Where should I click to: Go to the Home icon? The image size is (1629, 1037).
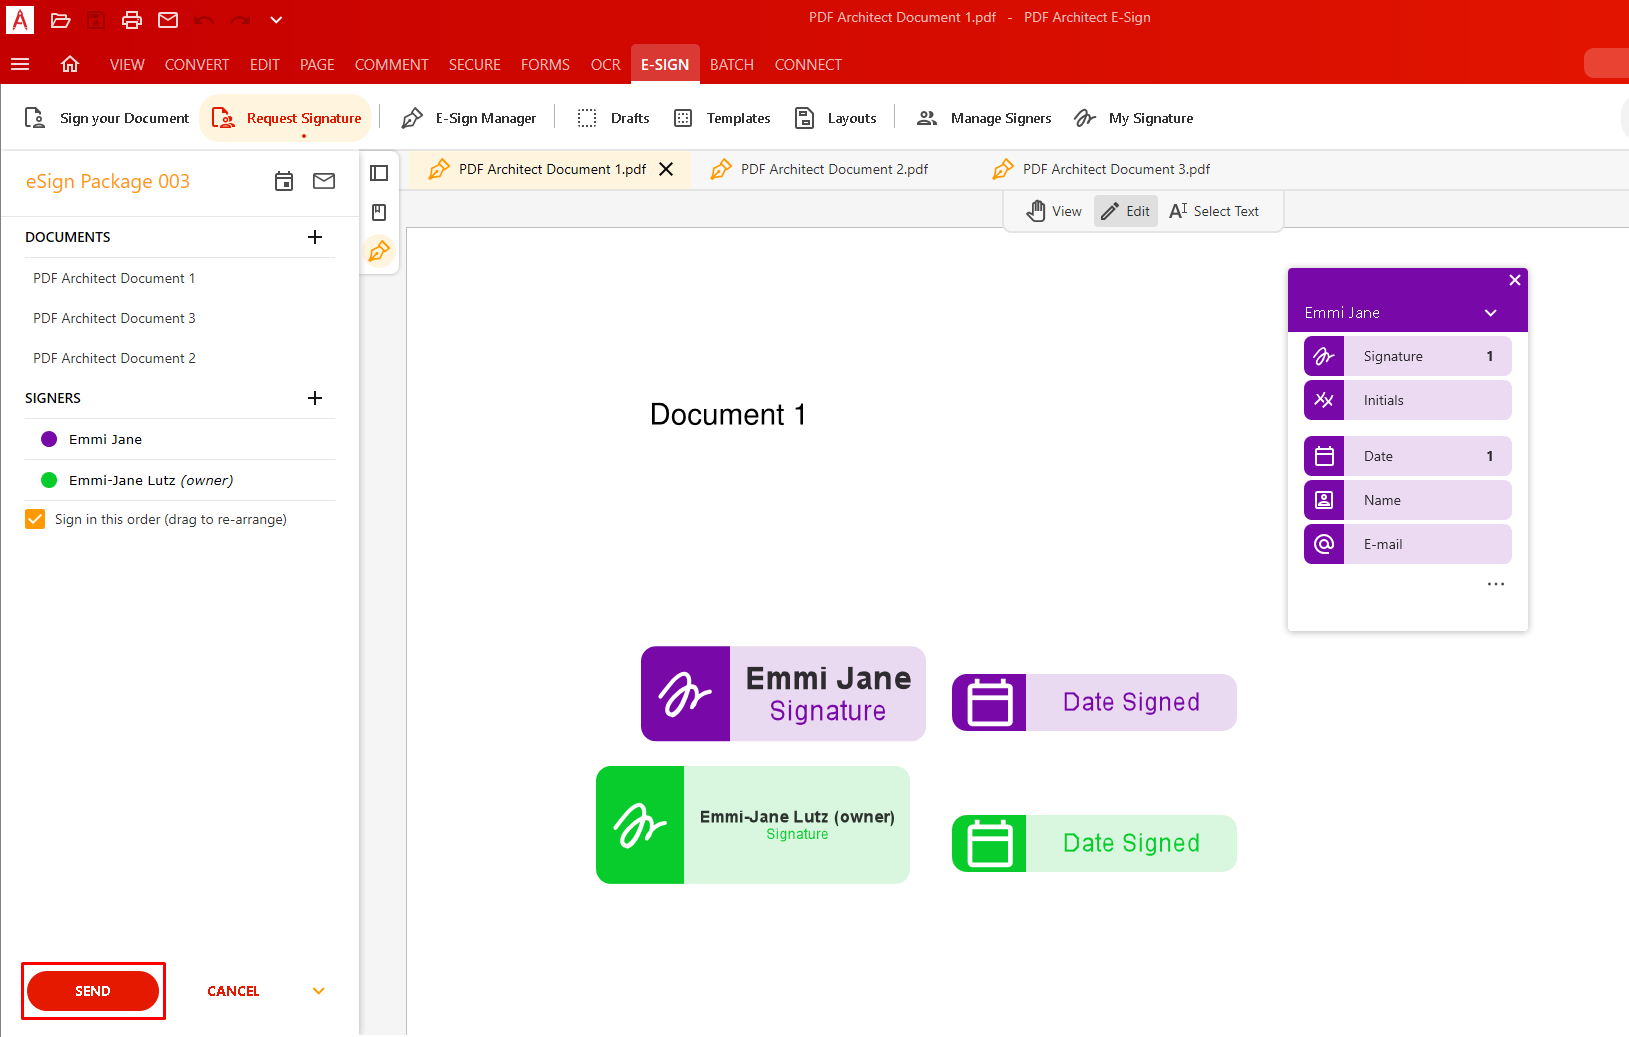click(x=70, y=64)
